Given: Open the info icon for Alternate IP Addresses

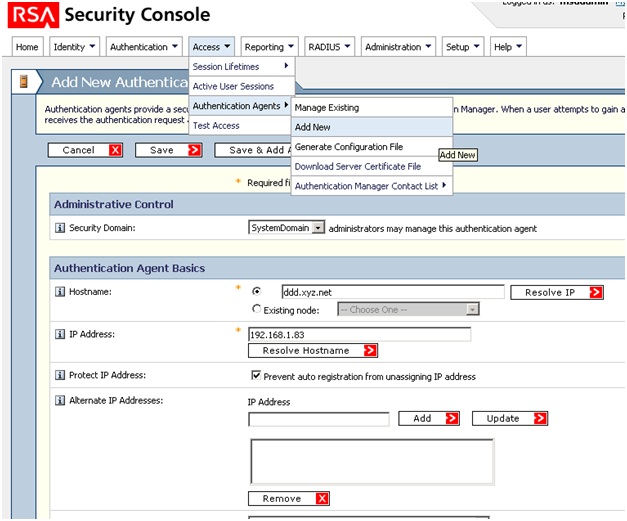Looking at the screenshot, I should (x=60, y=400).
